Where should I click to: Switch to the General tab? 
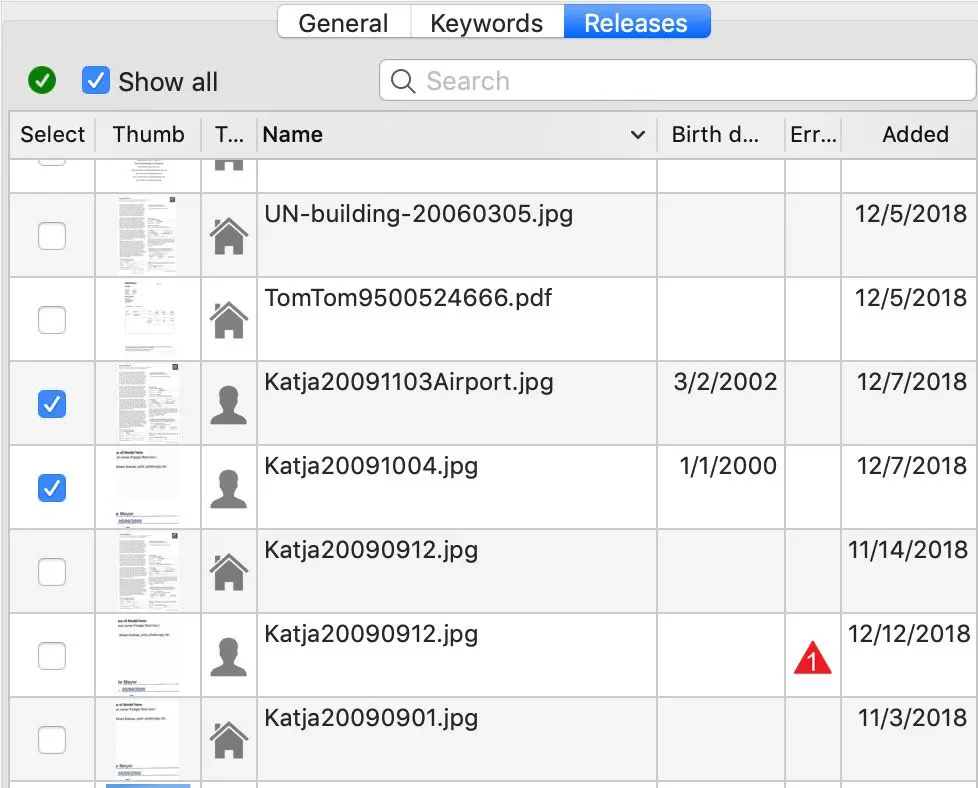click(344, 23)
